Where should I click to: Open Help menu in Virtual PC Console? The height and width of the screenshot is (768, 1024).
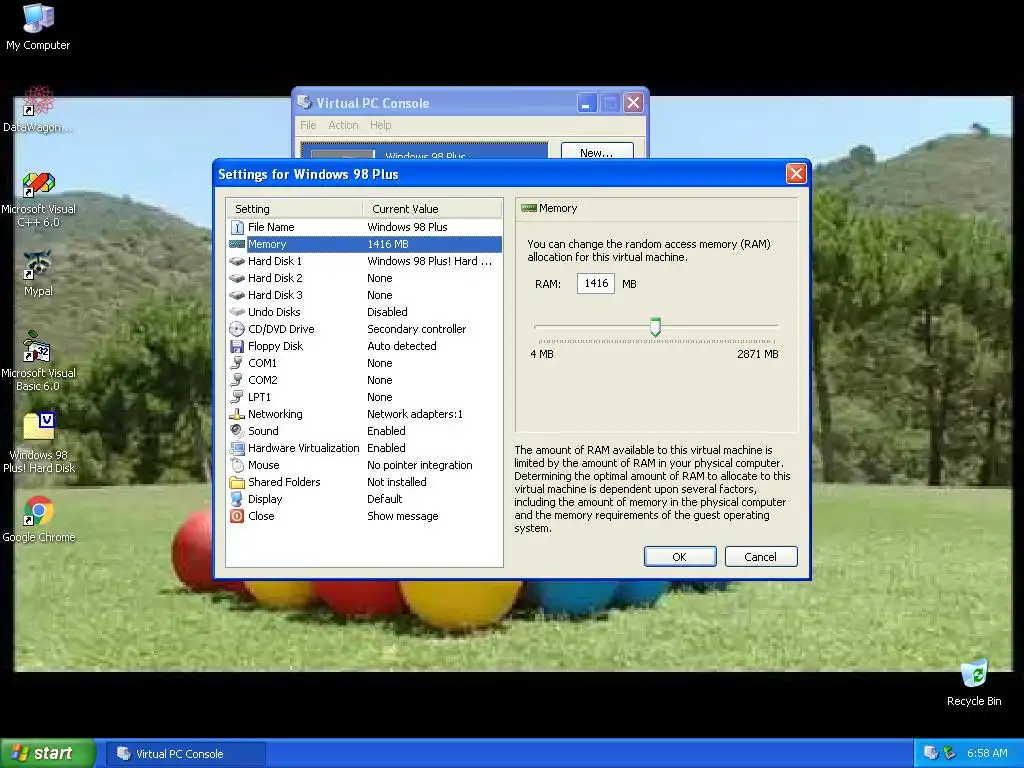point(381,125)
